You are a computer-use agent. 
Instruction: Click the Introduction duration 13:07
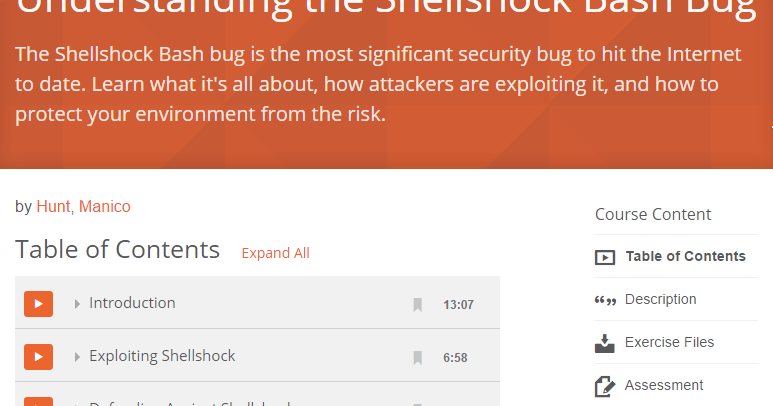coord(458,305)
